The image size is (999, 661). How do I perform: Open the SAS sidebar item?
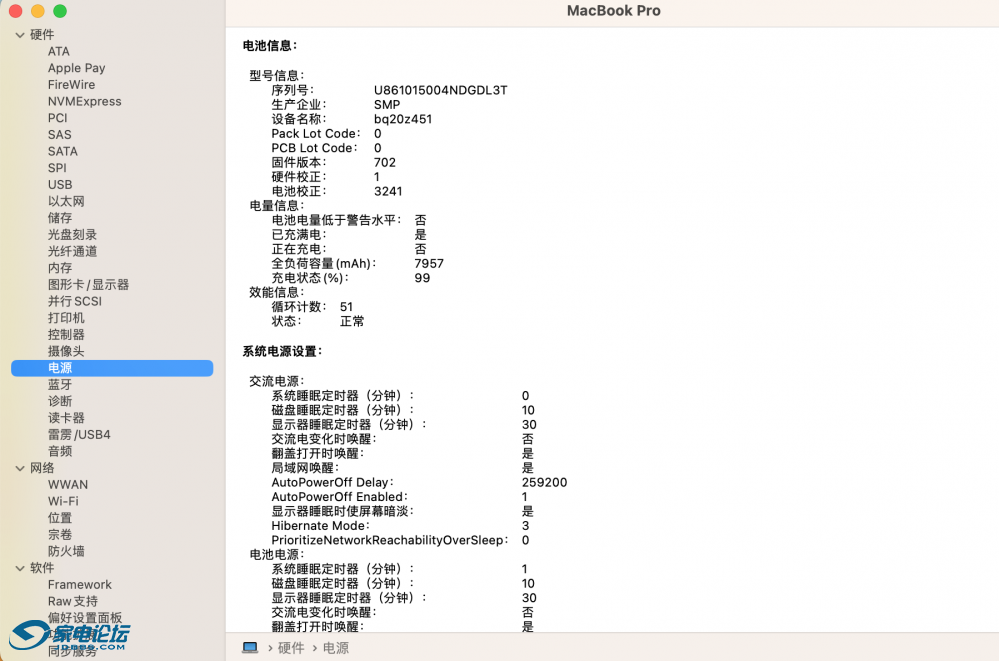click(59, 134)
